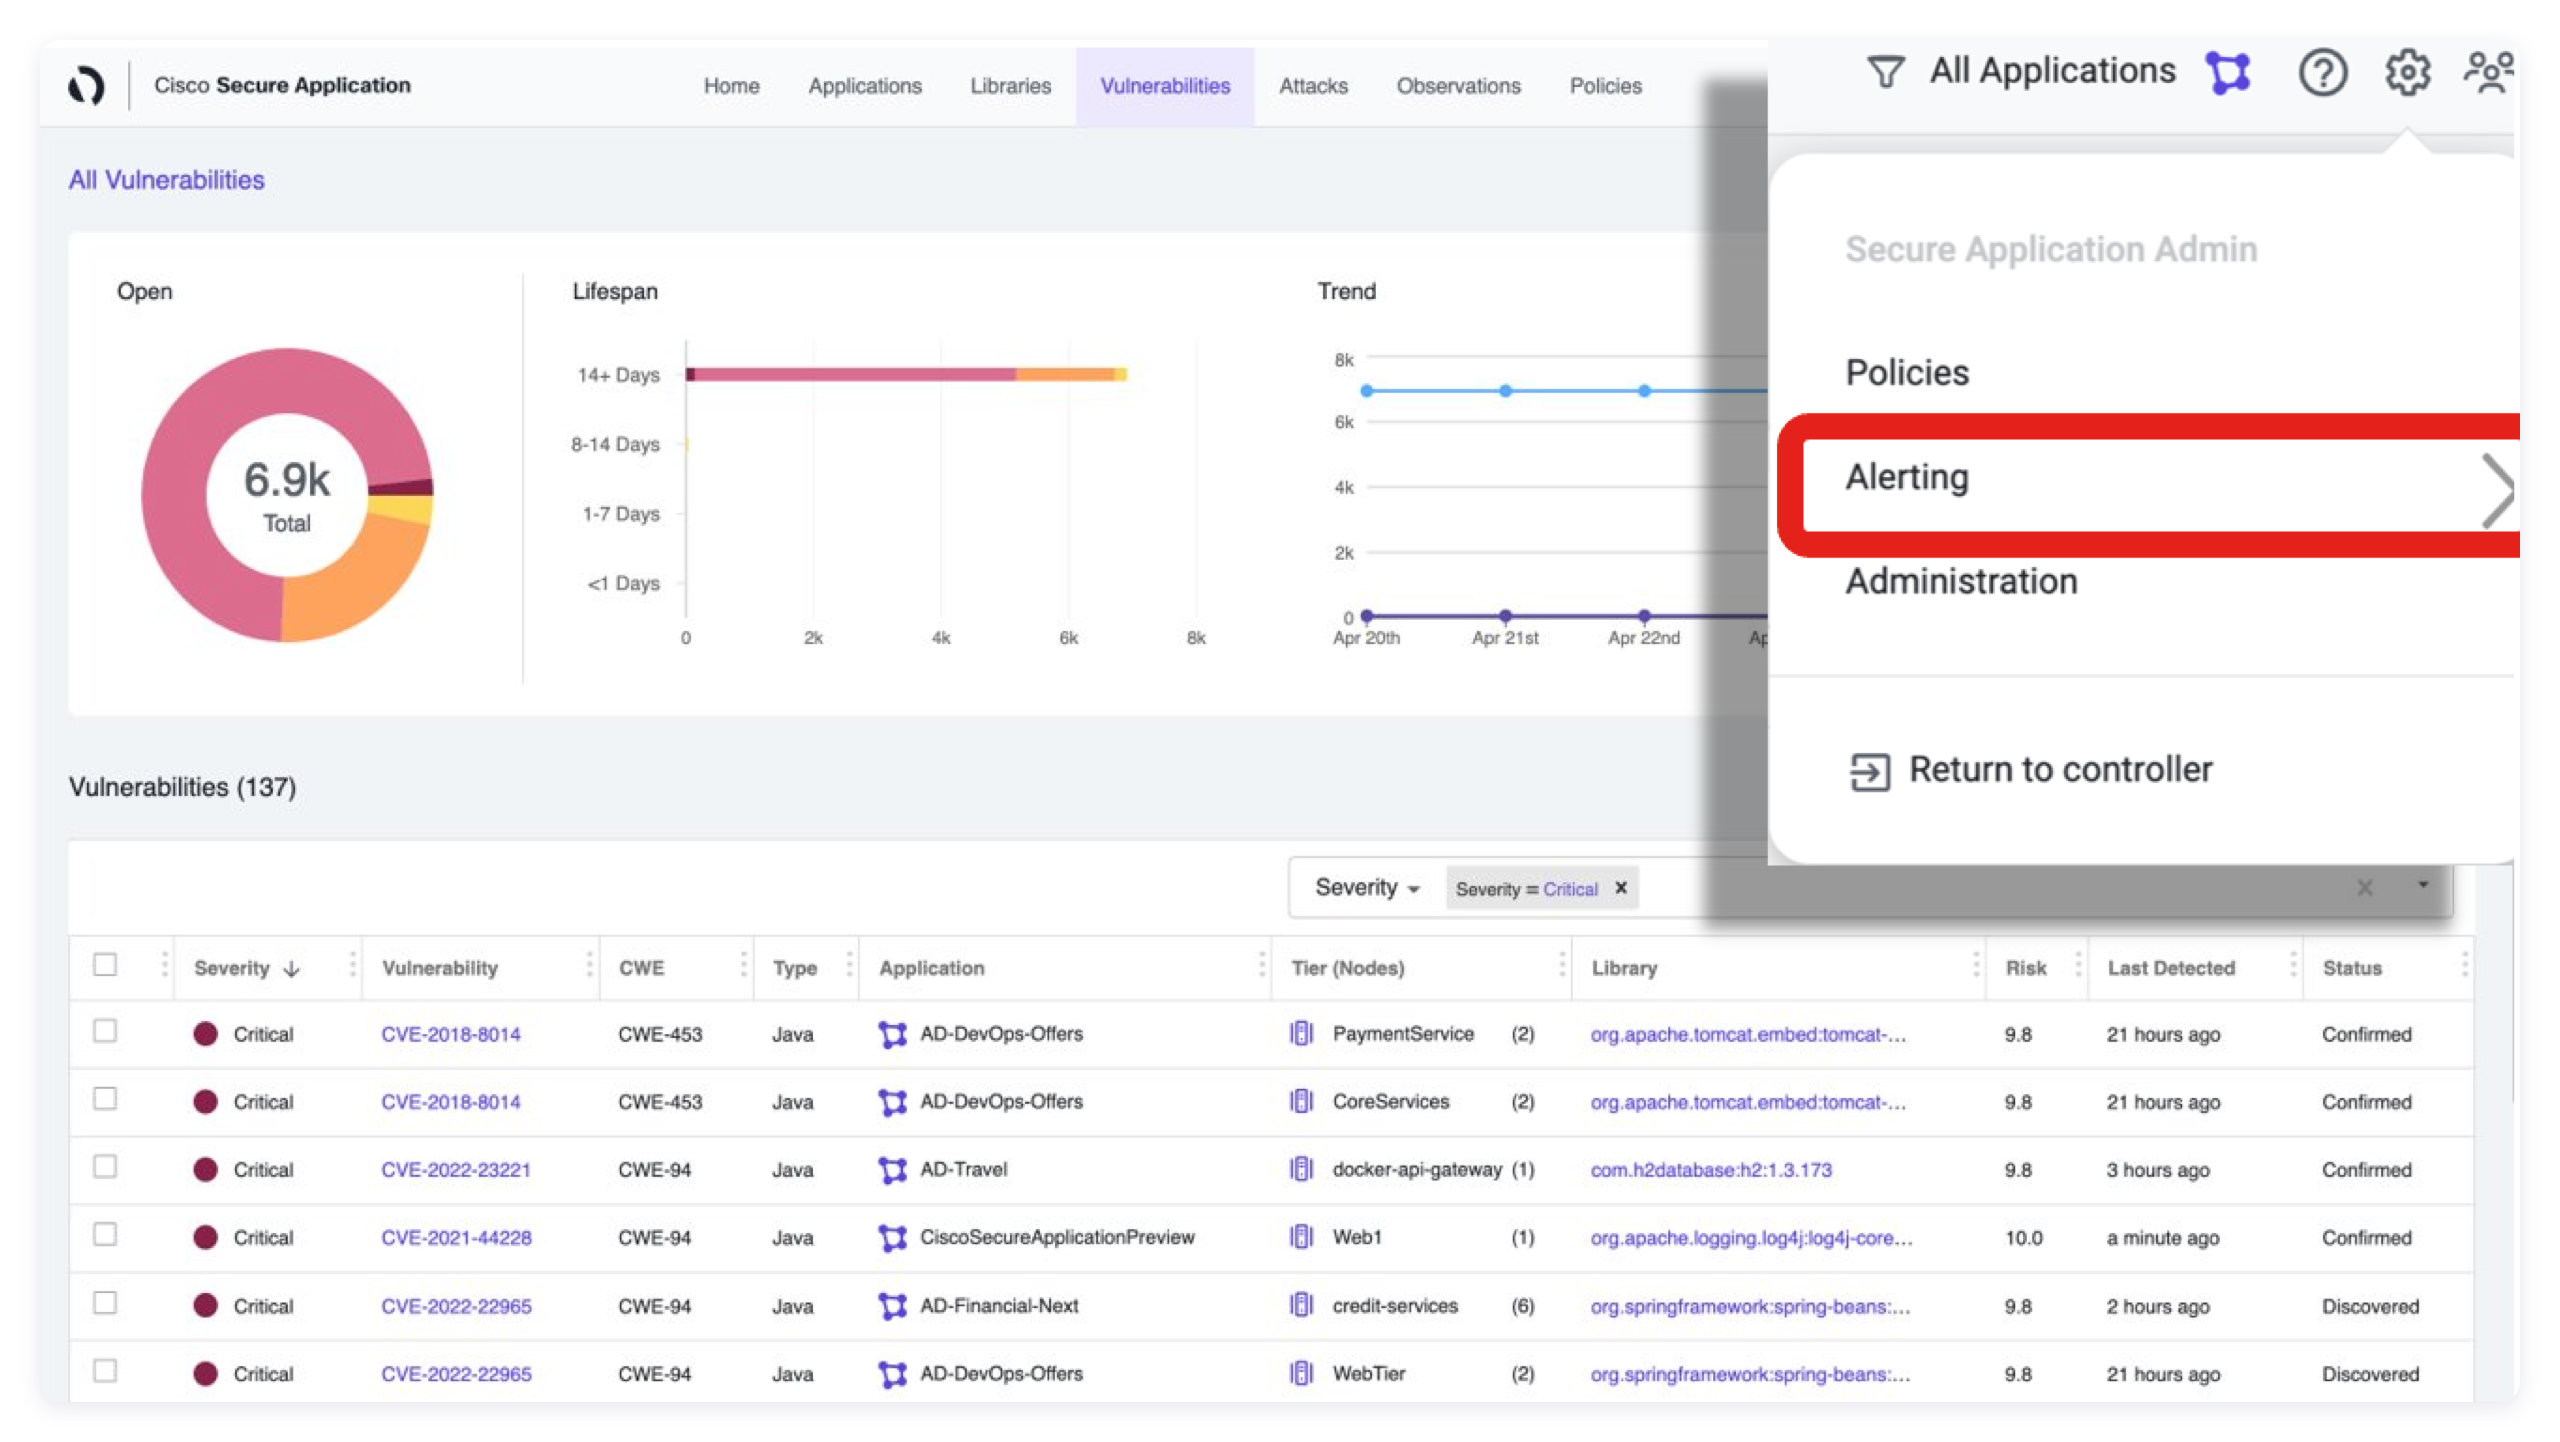Open the Applications tab
2560x1442 pixels.
863,84
